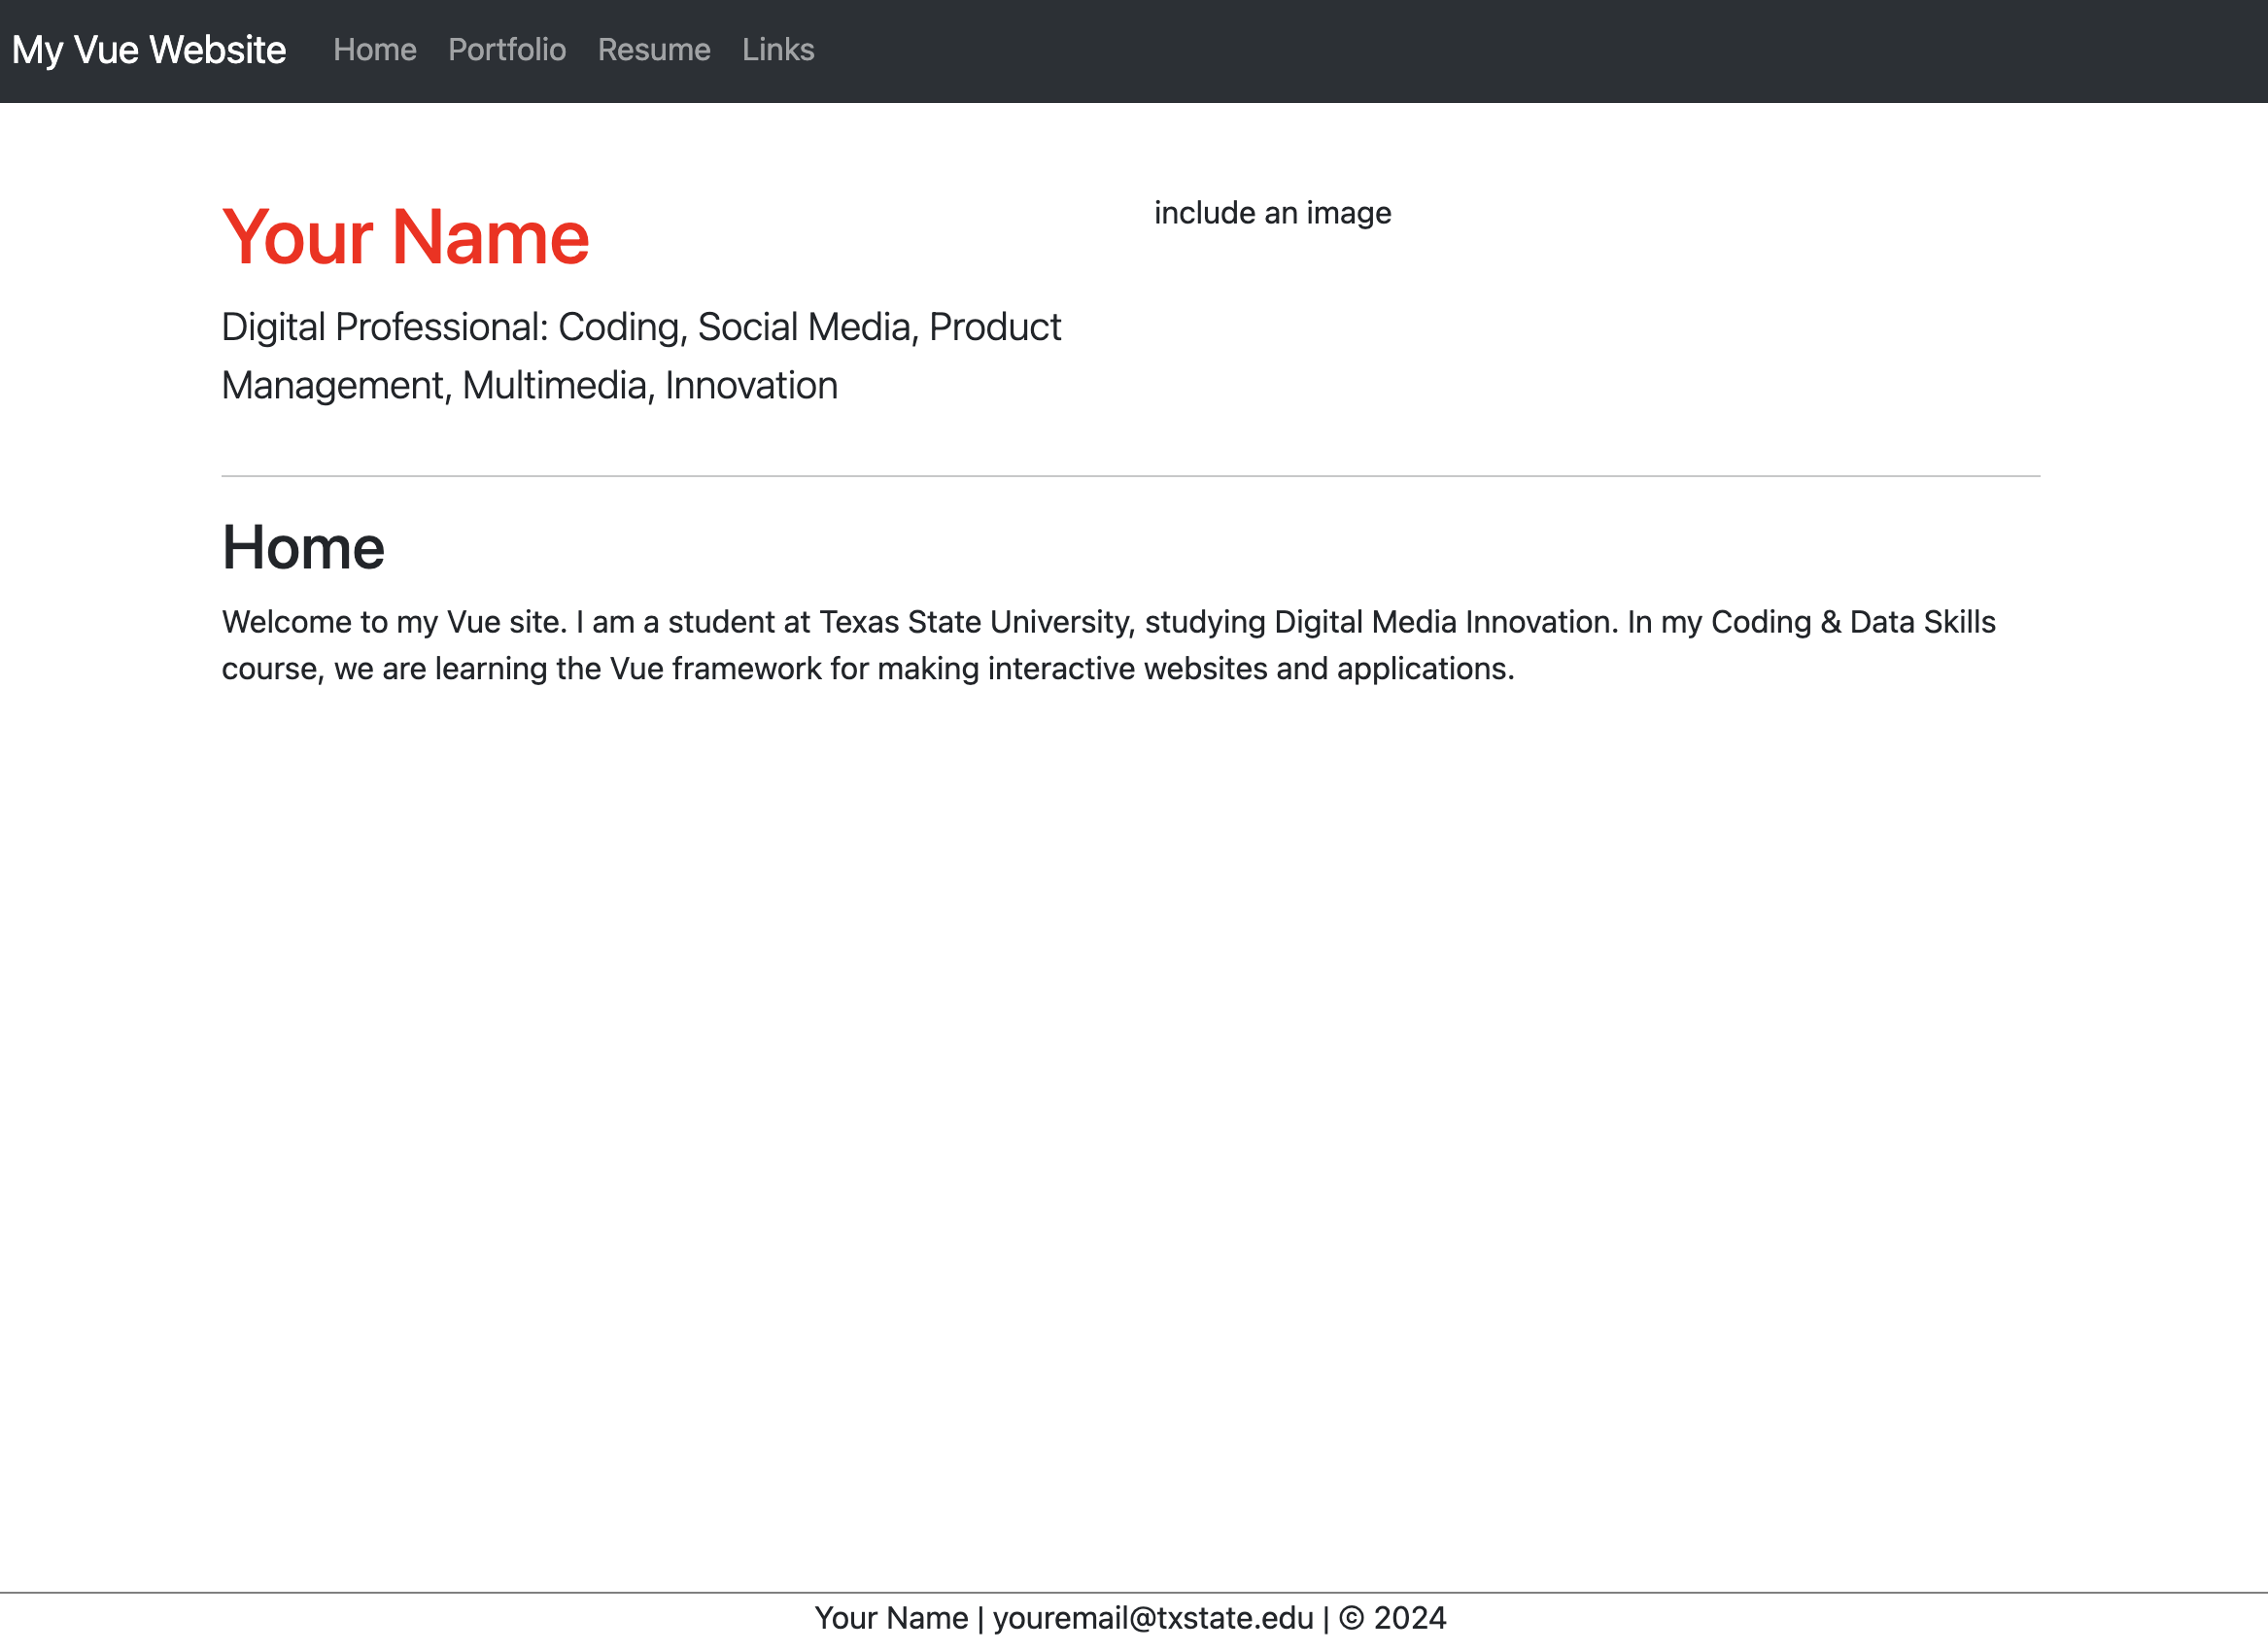The image size is (2268, 1652).
Task: Open the Home nav link
Action: (374, 50)
